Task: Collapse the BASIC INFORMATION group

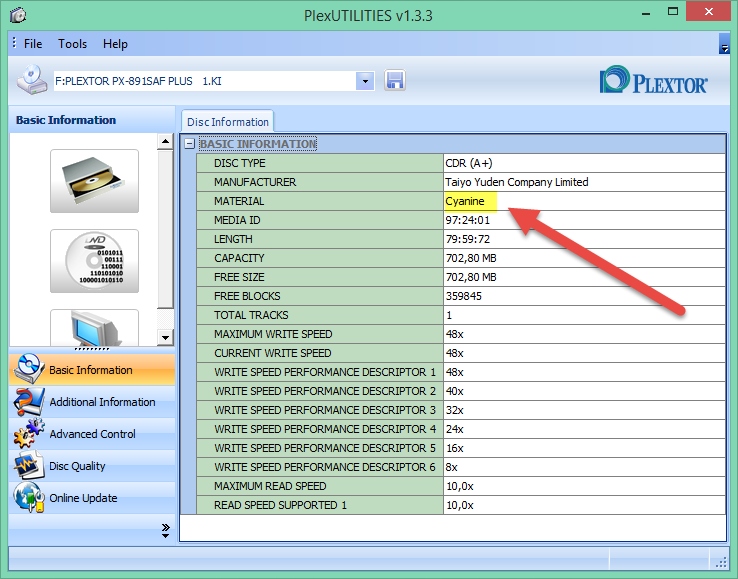Action: 189,144
